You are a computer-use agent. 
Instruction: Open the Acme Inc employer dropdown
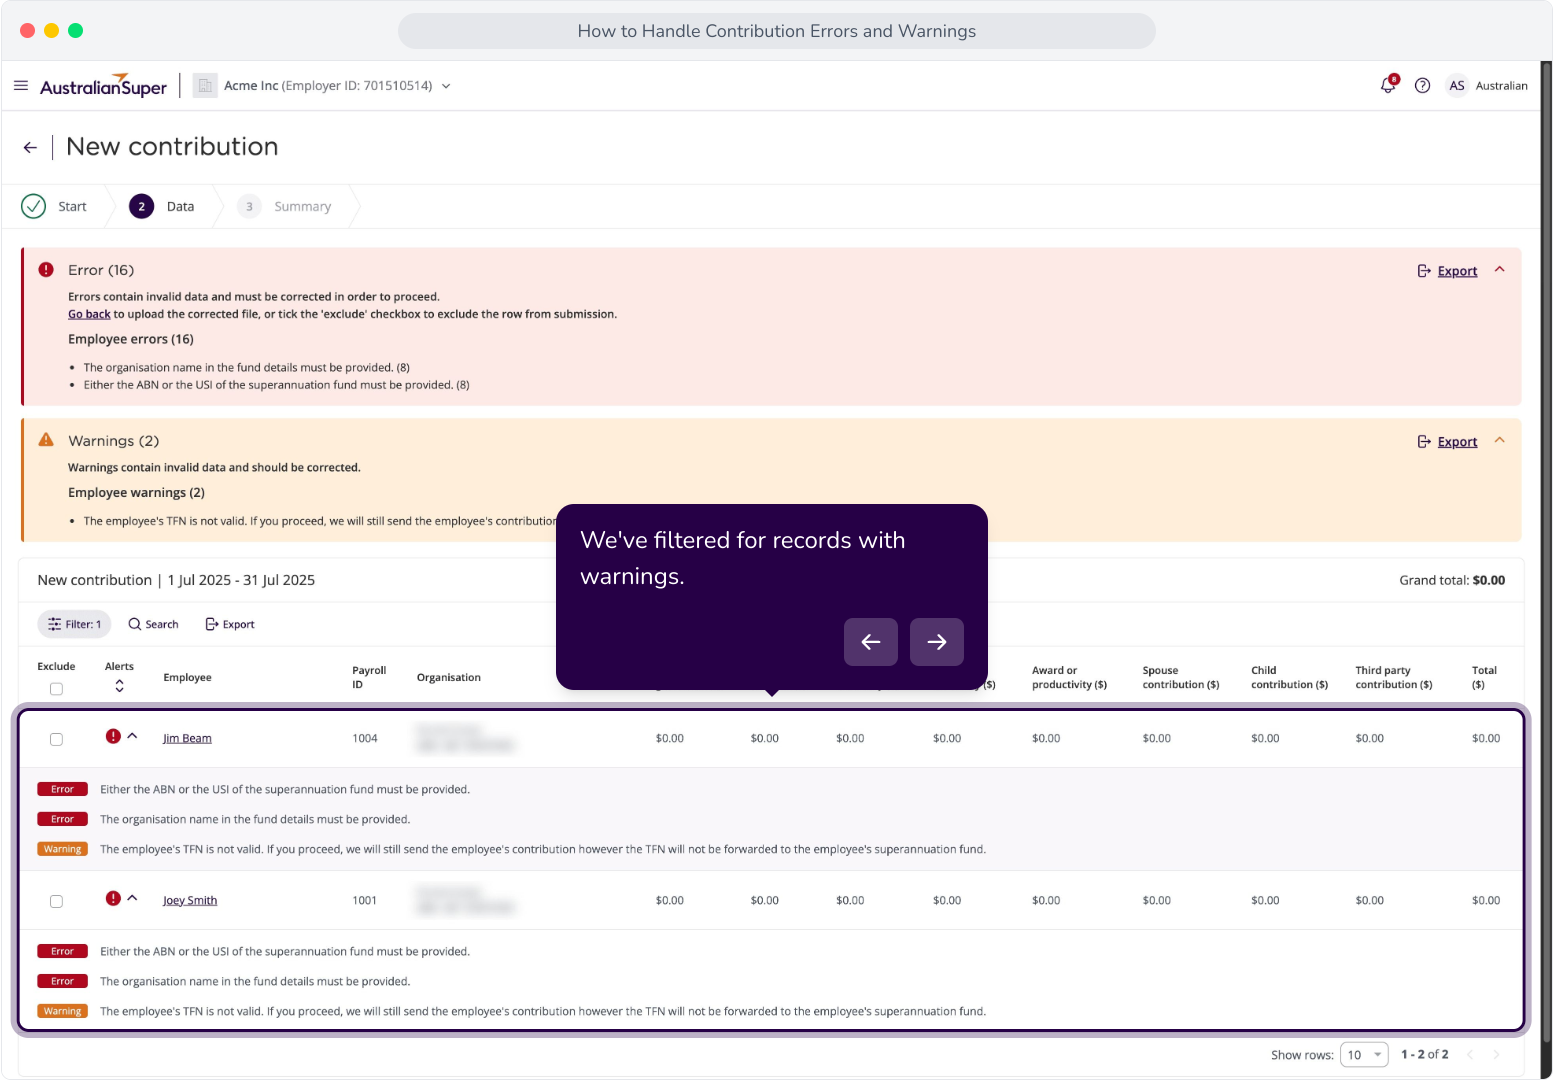(446, 86)
